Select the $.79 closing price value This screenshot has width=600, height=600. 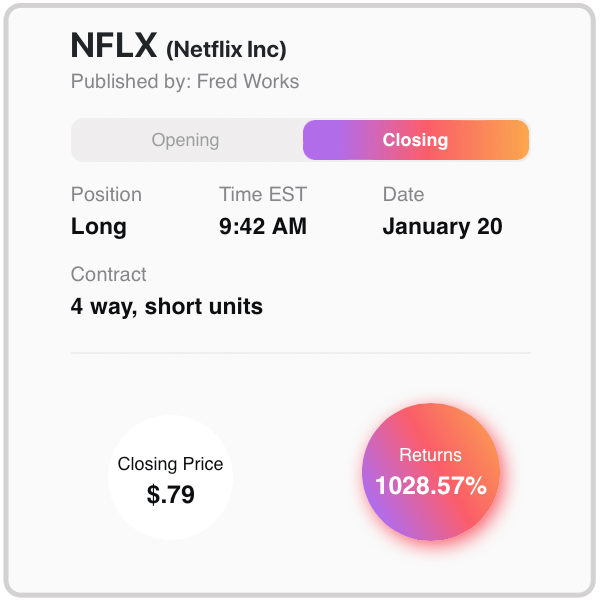coord(171,494)
